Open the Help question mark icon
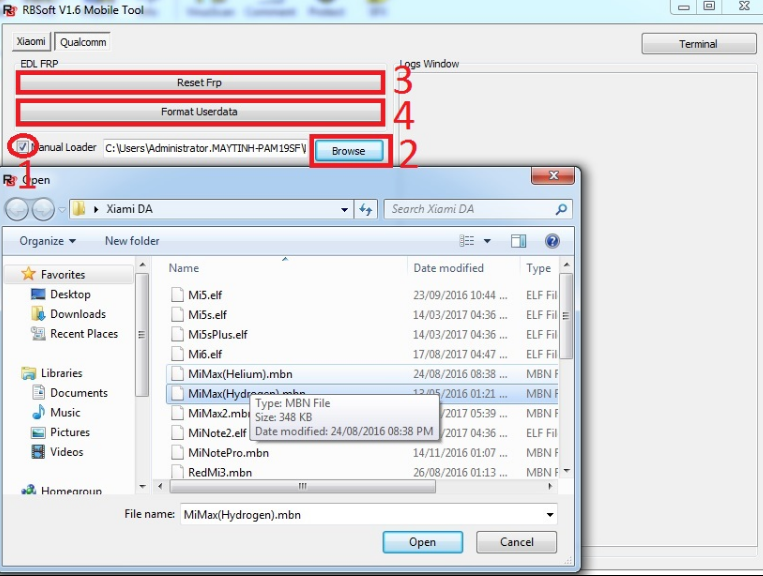The width and height of the screenshot is (763, 576). pos(552,241)
